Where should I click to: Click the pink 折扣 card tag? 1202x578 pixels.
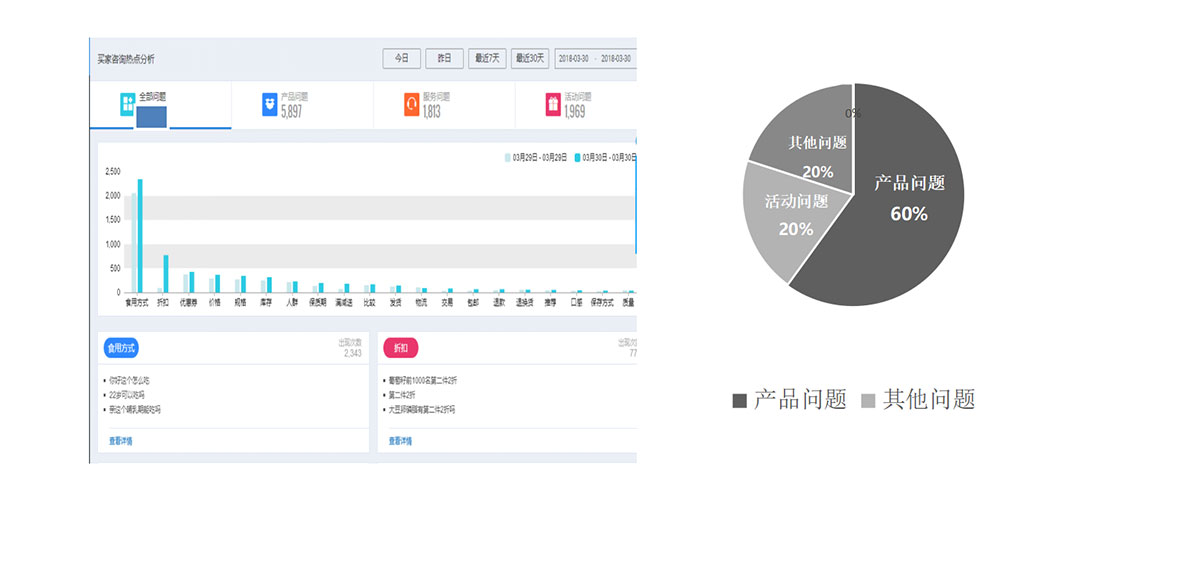coord(400,348)
